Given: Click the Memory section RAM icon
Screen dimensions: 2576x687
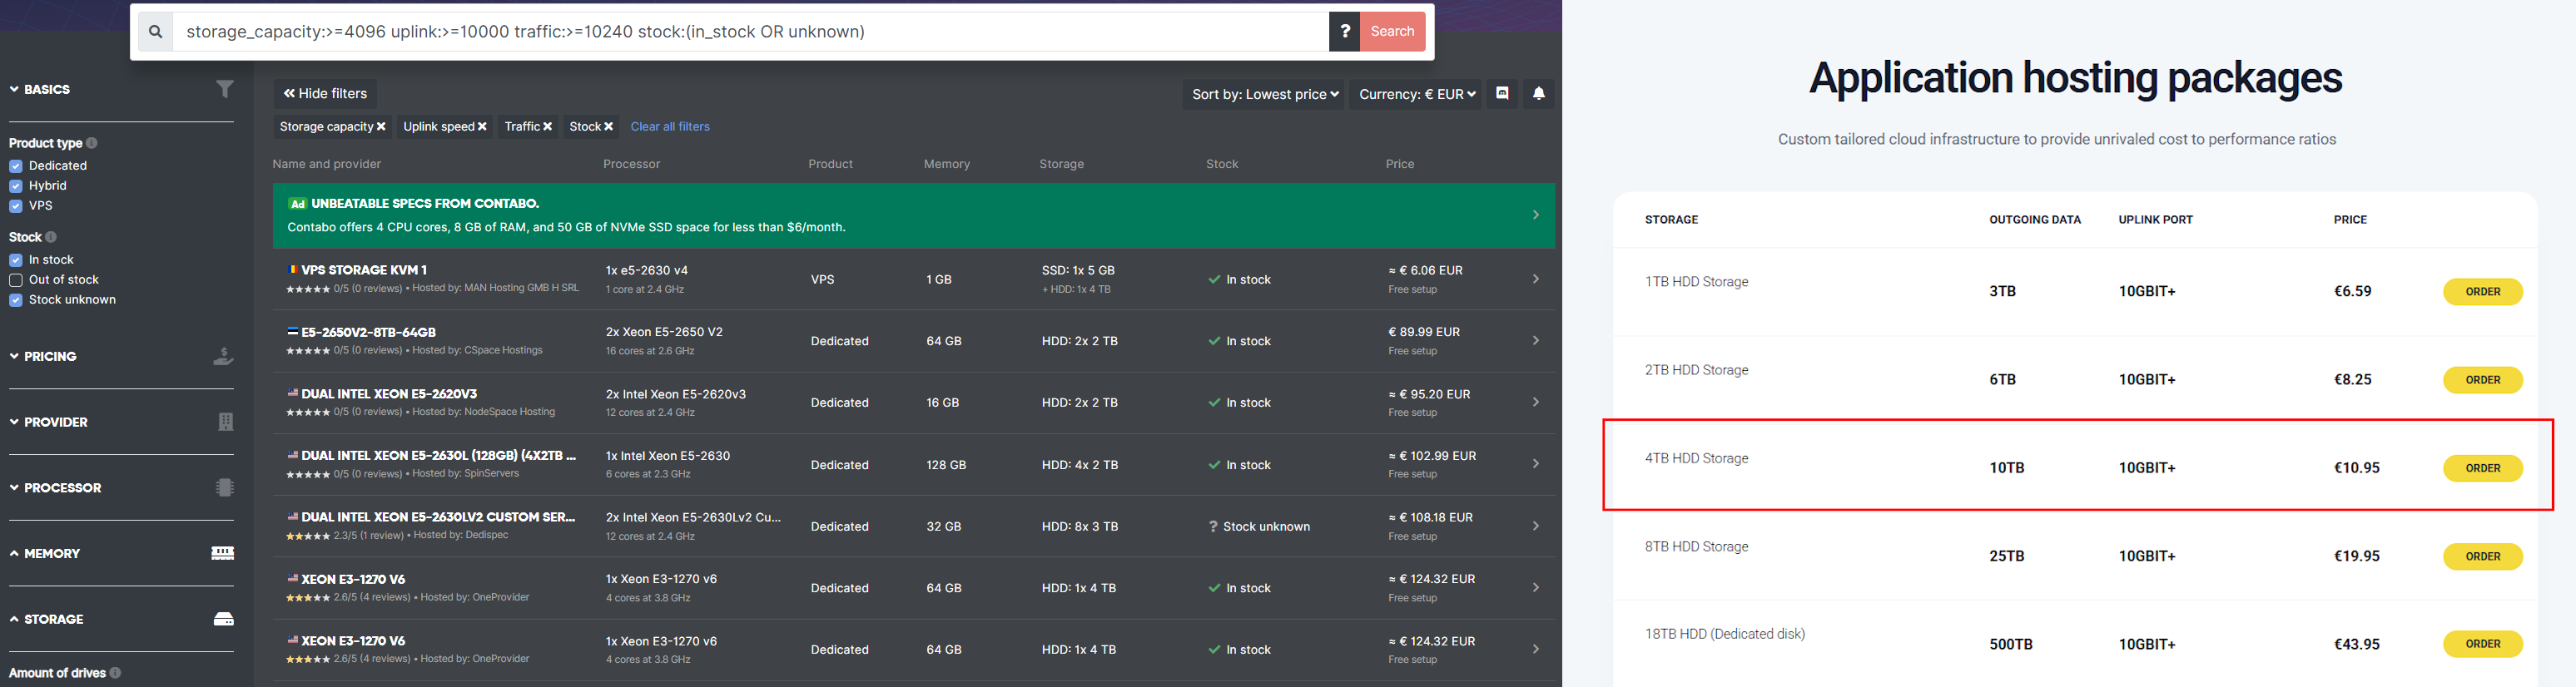Looking at the screenshot, I should click(x=223, y=553).
